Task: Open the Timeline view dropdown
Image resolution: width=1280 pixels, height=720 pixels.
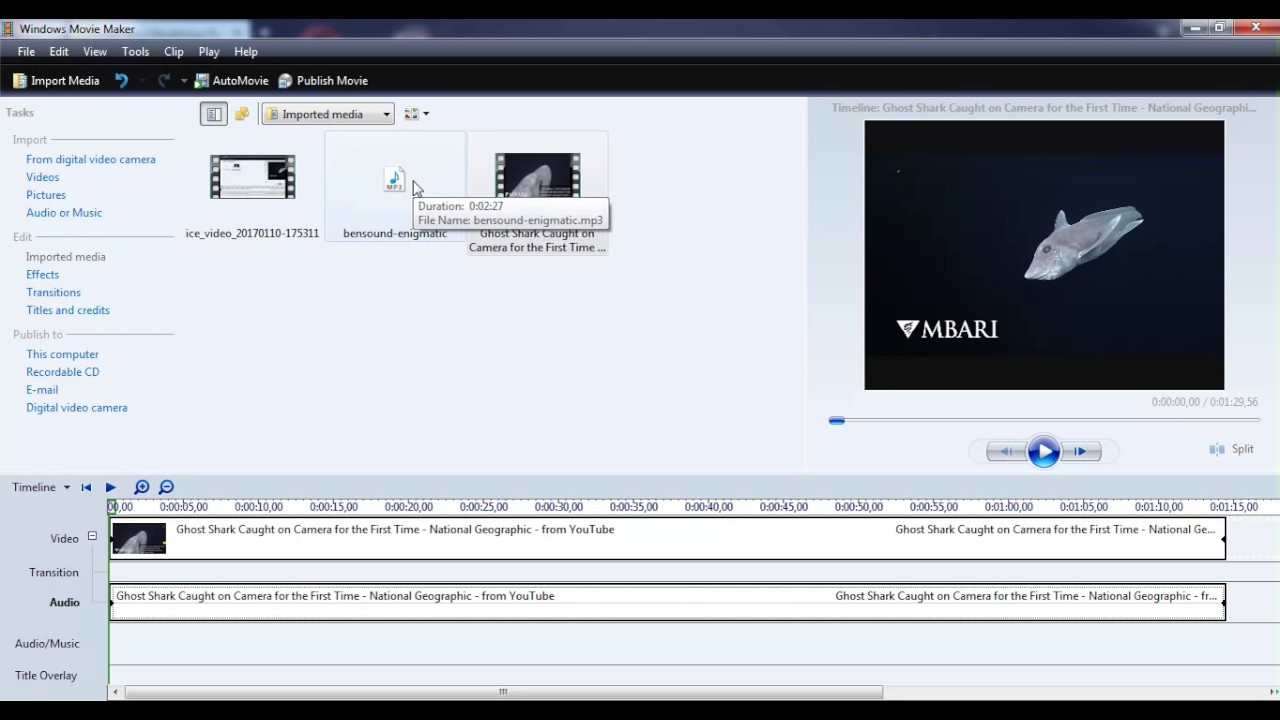Action: click(x=41, y=488)
